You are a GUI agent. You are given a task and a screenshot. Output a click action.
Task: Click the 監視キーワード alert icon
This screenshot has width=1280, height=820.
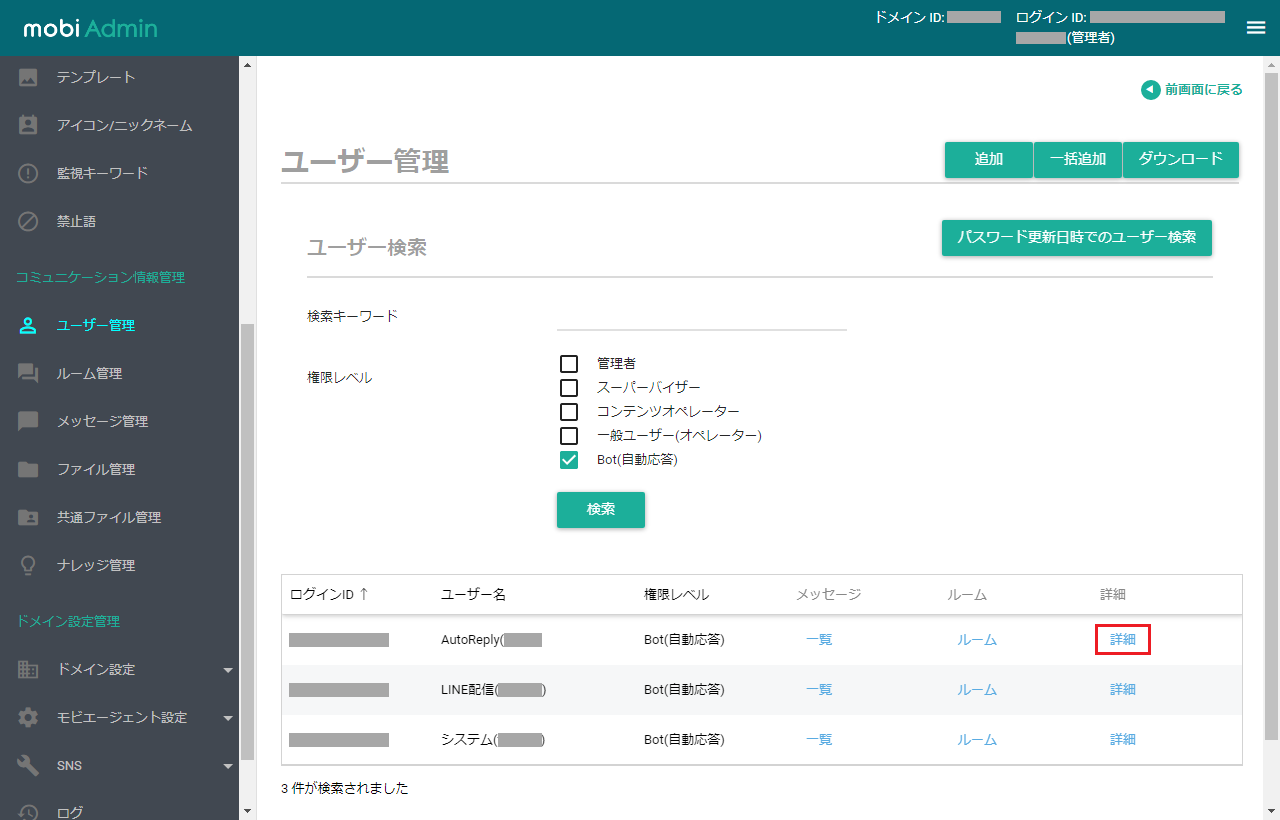28,173
